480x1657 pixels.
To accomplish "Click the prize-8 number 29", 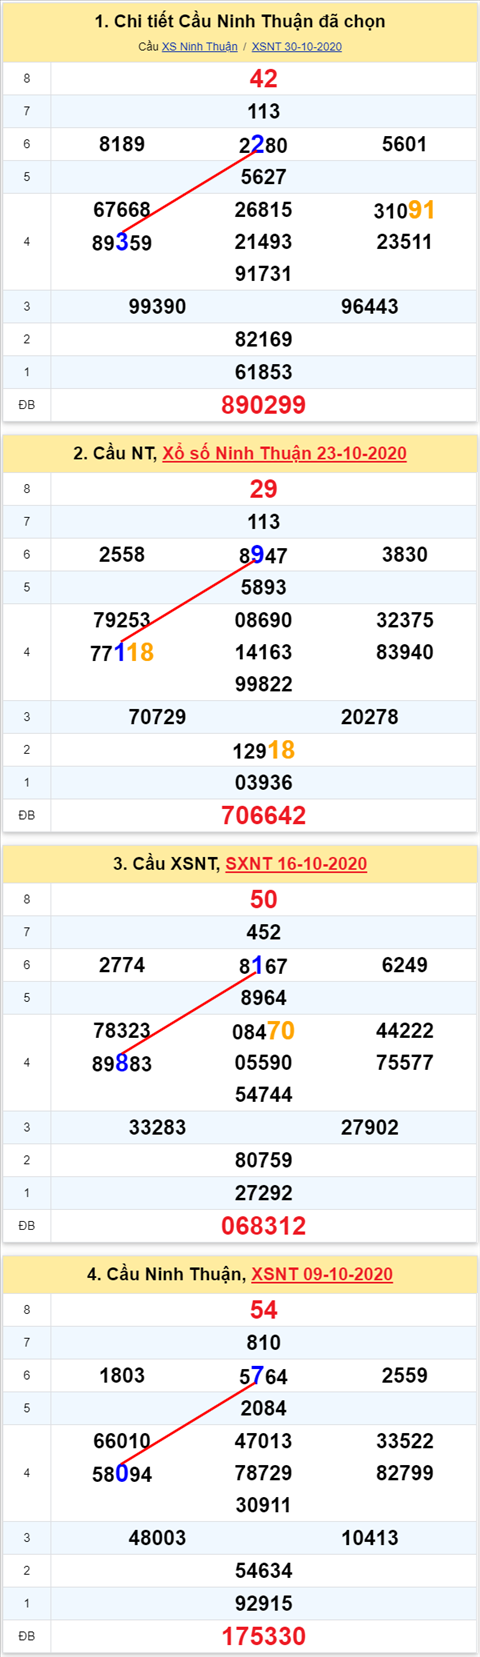I will [264, 489].
